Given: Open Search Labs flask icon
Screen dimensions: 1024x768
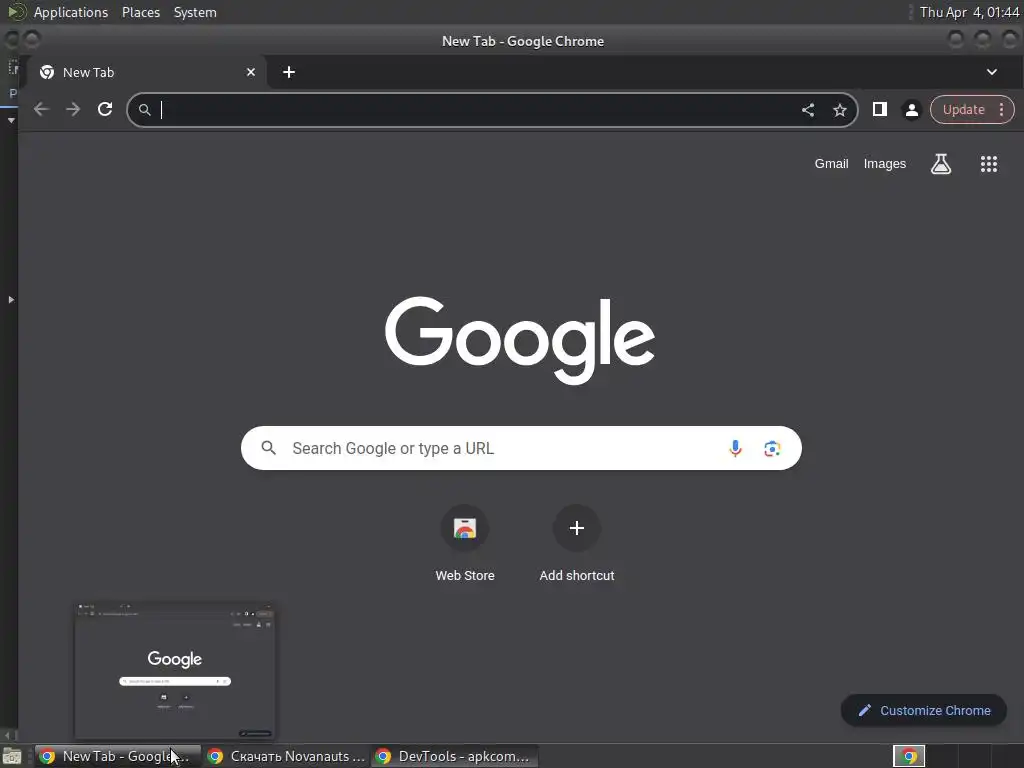Looking at the screenshot, I should pyautogui.click(x=940, y=164).
